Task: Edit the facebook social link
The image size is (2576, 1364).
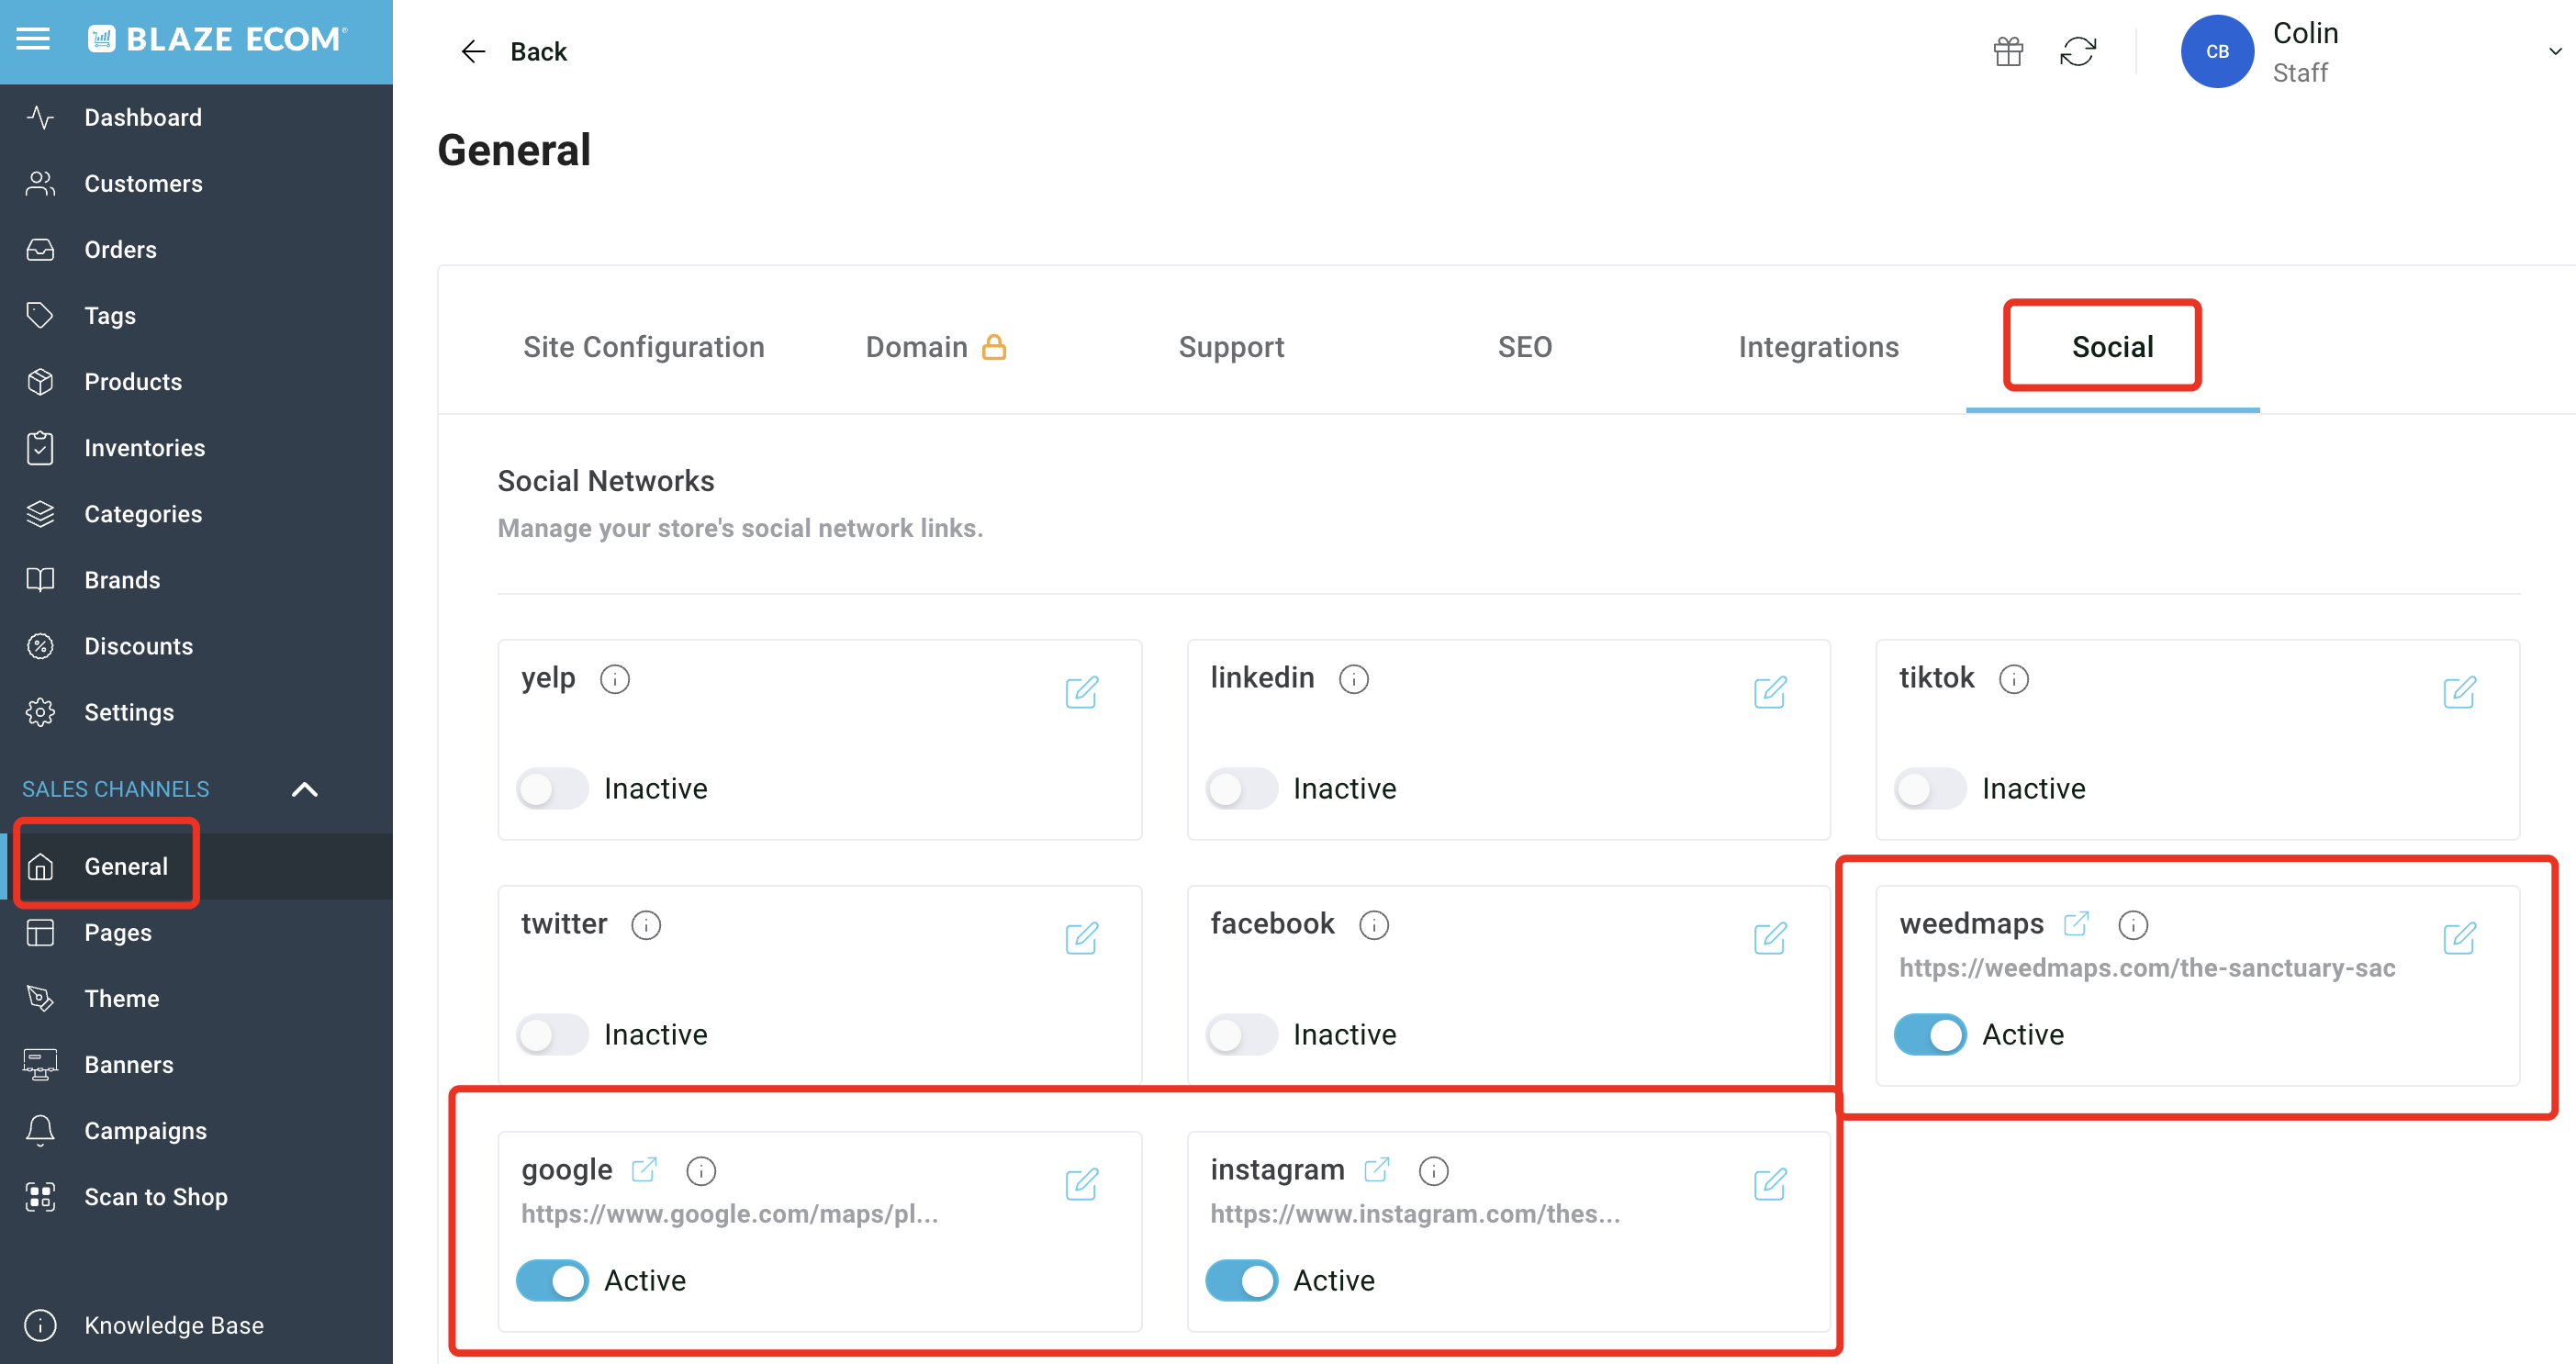Action: (1770, 938)
